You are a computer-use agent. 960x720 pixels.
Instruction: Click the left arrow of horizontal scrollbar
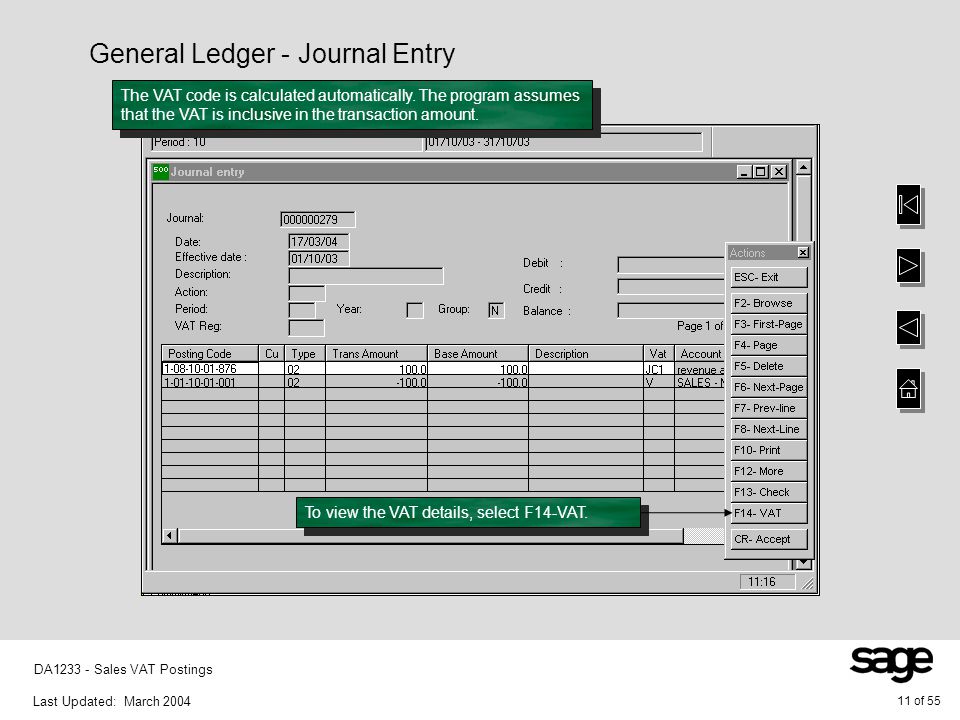point(170,536)
